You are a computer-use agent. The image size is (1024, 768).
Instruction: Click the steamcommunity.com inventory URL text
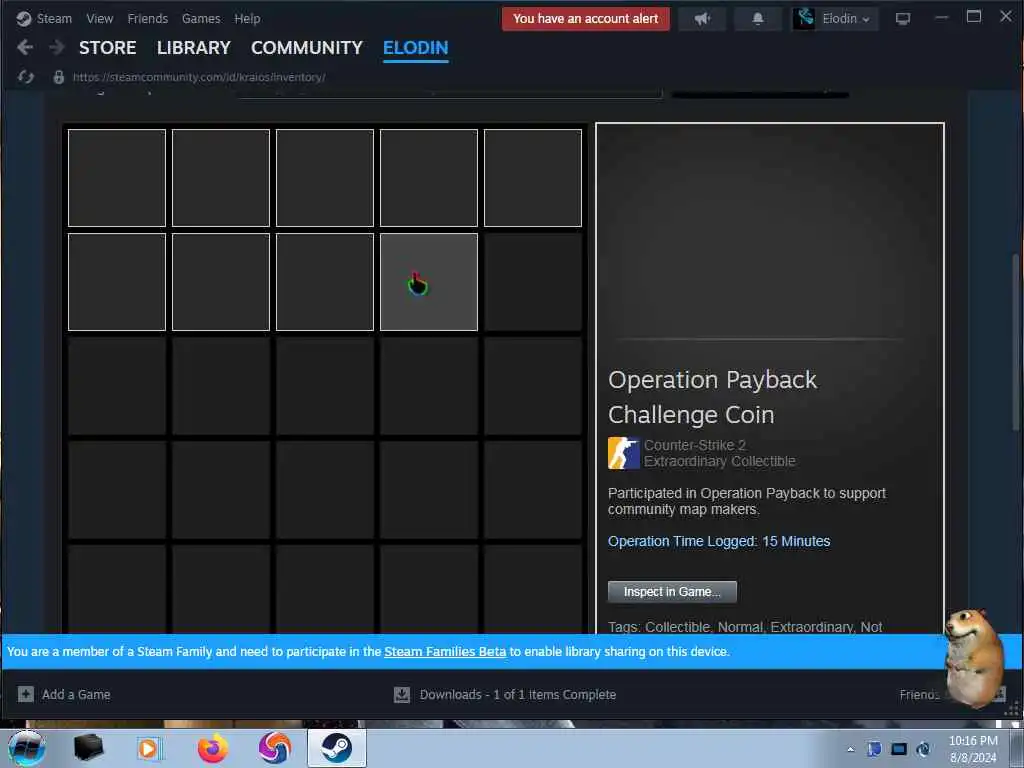pos(199,77)
